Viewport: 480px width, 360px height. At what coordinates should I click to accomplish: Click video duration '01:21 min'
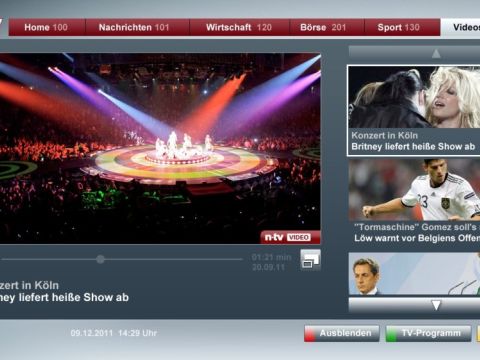(x=271, y=257)
